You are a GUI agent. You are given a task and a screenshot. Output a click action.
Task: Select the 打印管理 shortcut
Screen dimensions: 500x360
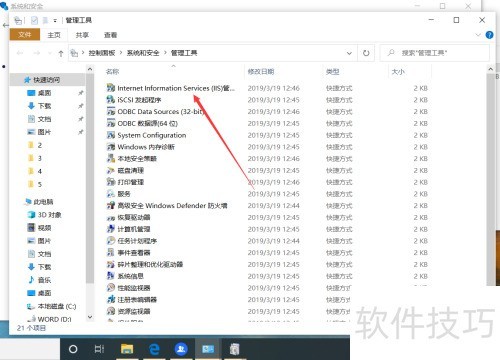point(125,182)
